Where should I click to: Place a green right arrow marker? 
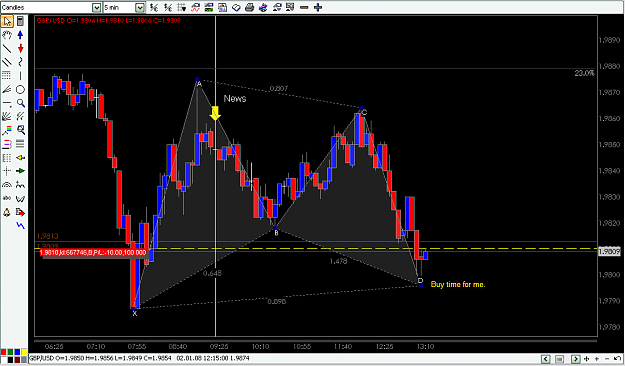tap(20, 171)
